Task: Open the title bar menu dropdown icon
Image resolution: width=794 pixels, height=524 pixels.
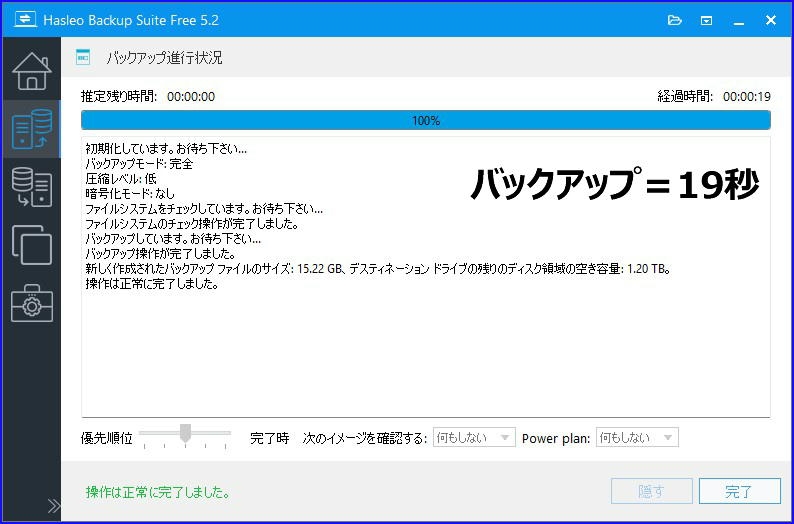Action: (x=706, y=21)
